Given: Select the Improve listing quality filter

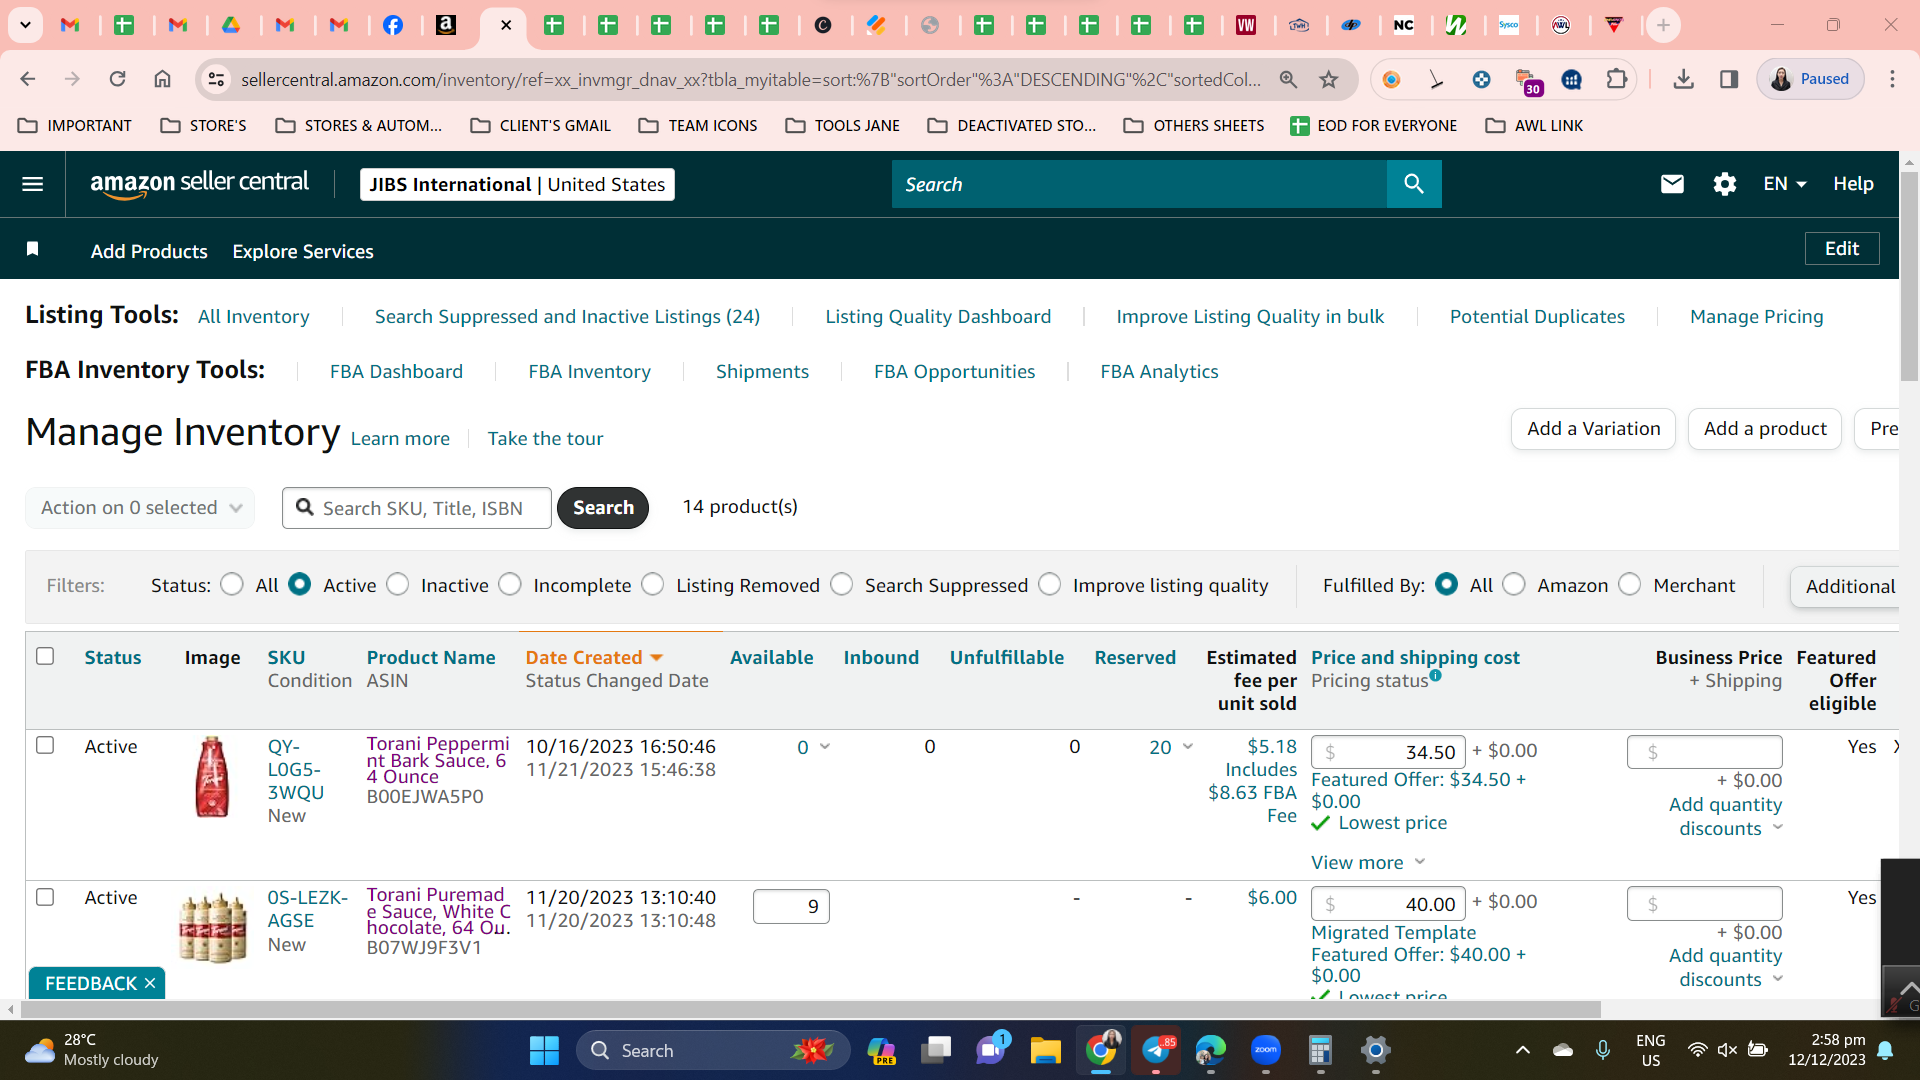Looking at the screenshot, I should [1050, 584].
